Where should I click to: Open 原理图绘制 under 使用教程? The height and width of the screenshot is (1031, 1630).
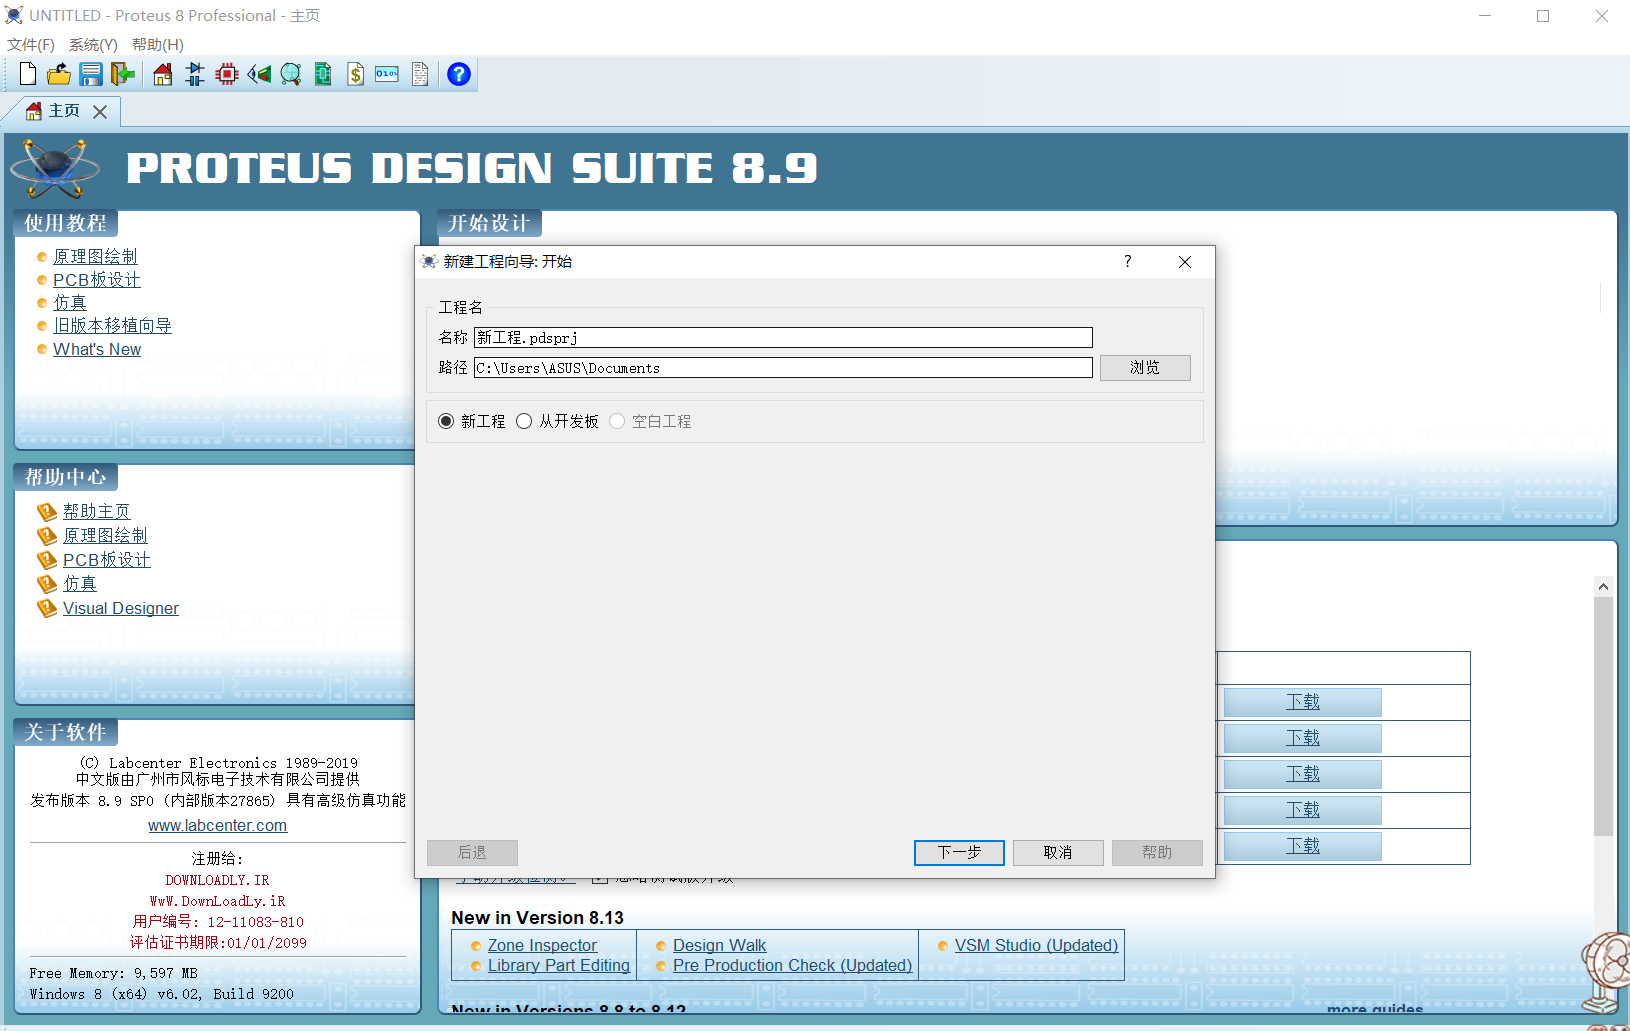[x=95, y=257]
